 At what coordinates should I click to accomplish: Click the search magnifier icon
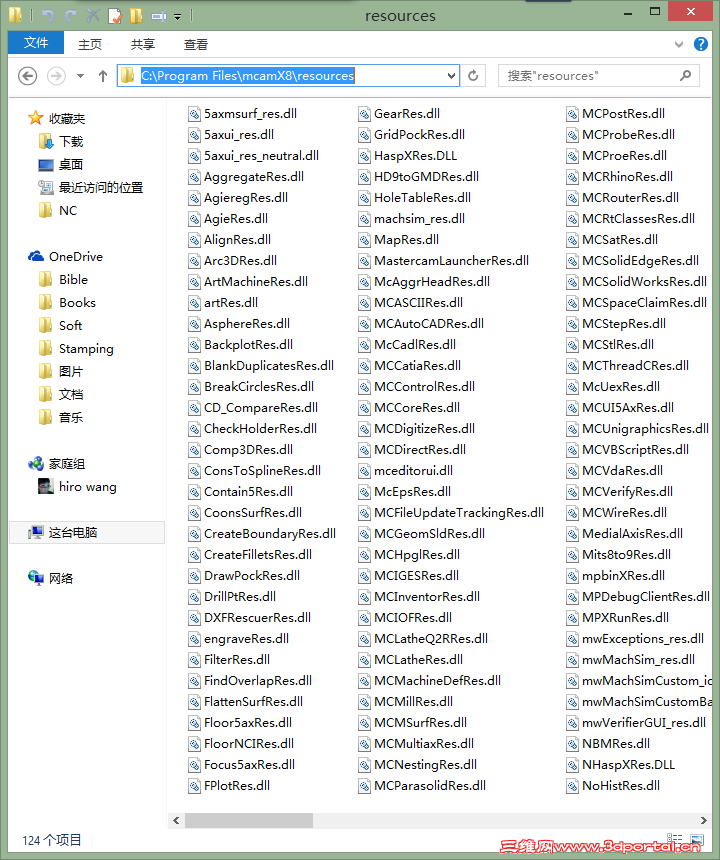click(685, 76)
